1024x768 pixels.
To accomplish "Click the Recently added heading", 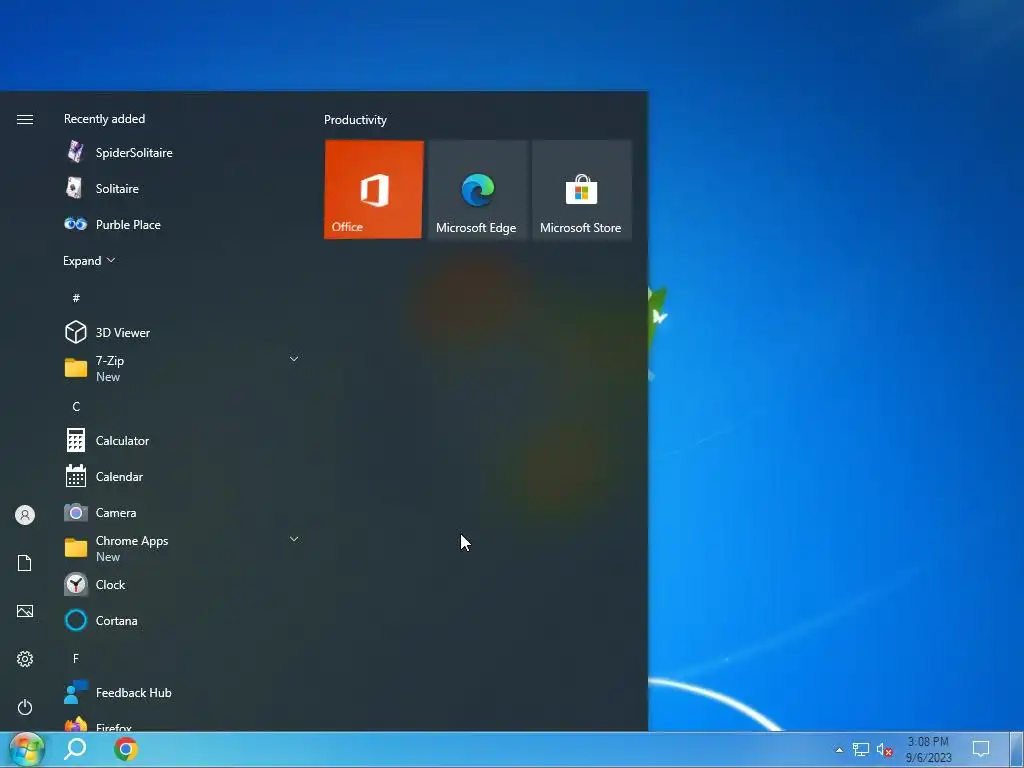I will tap(104, 119).
